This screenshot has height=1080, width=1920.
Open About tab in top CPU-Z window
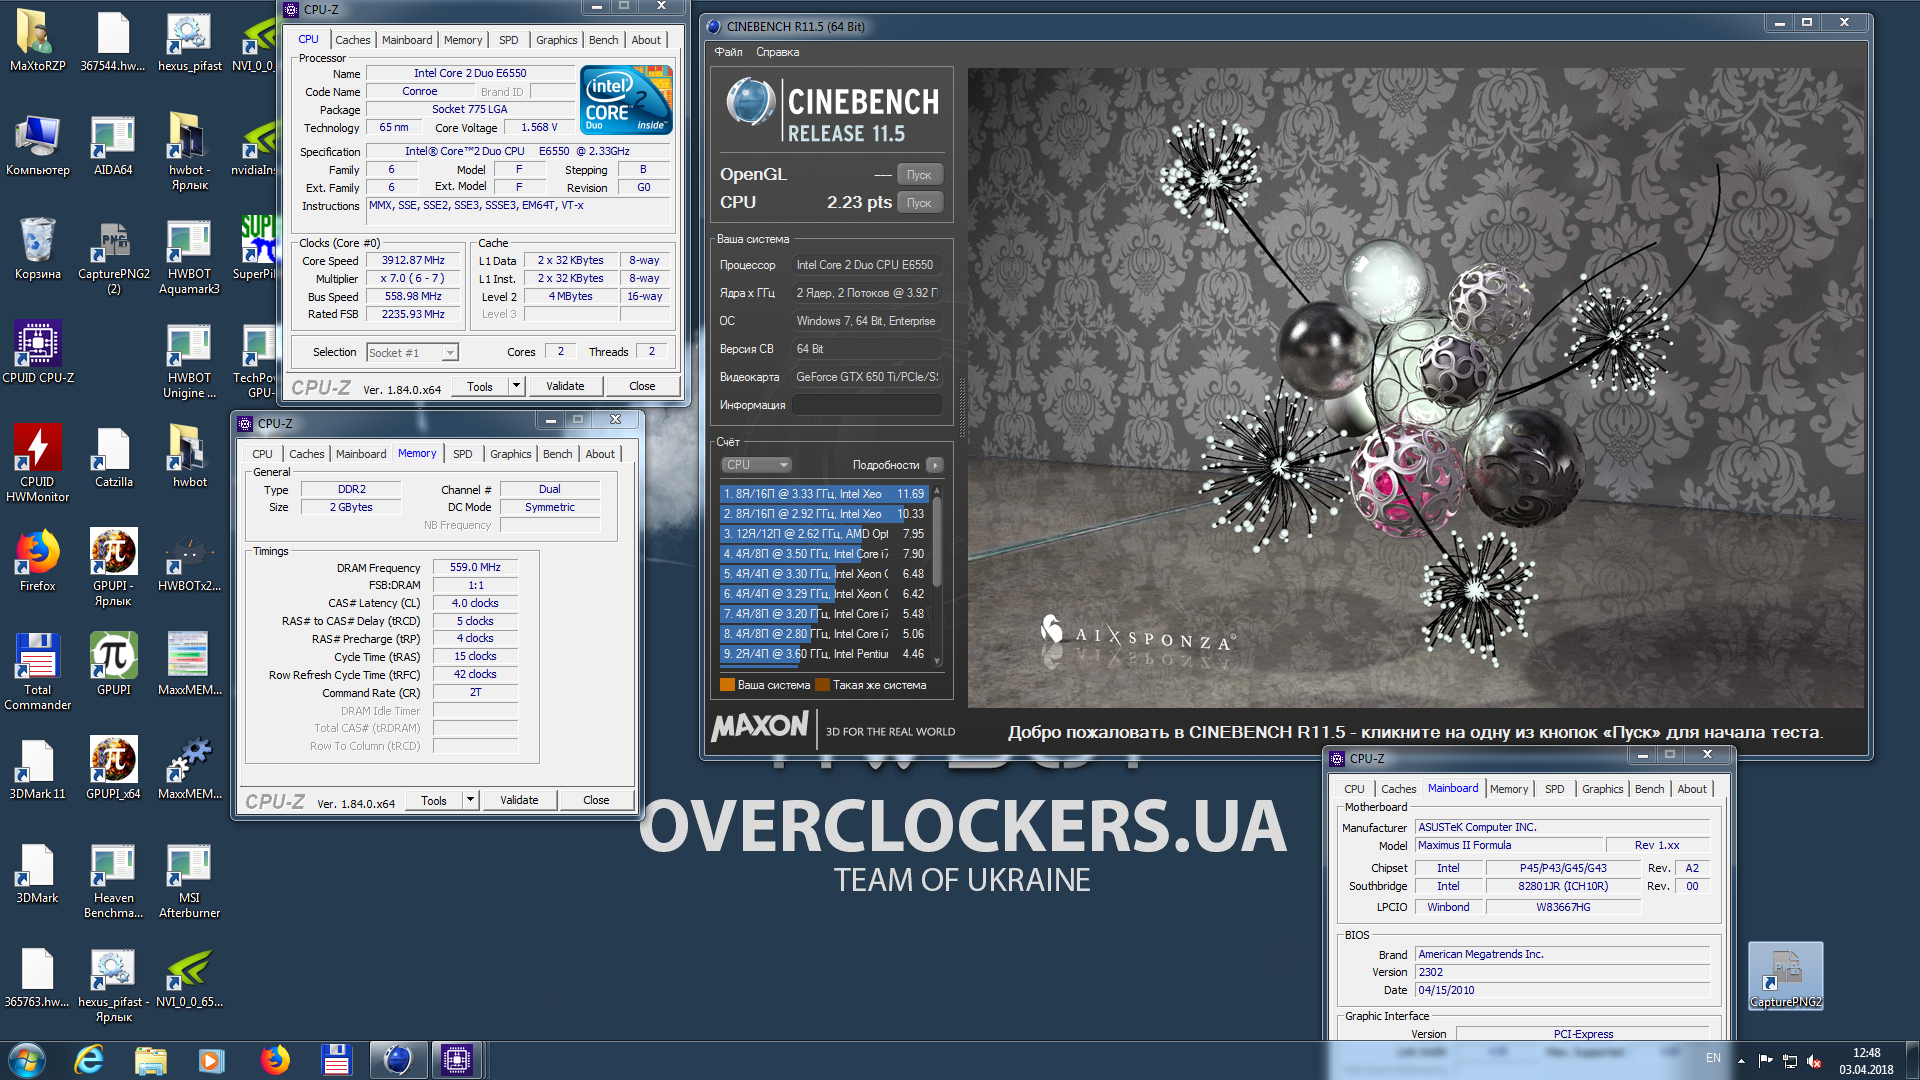(x=646, y=40)
